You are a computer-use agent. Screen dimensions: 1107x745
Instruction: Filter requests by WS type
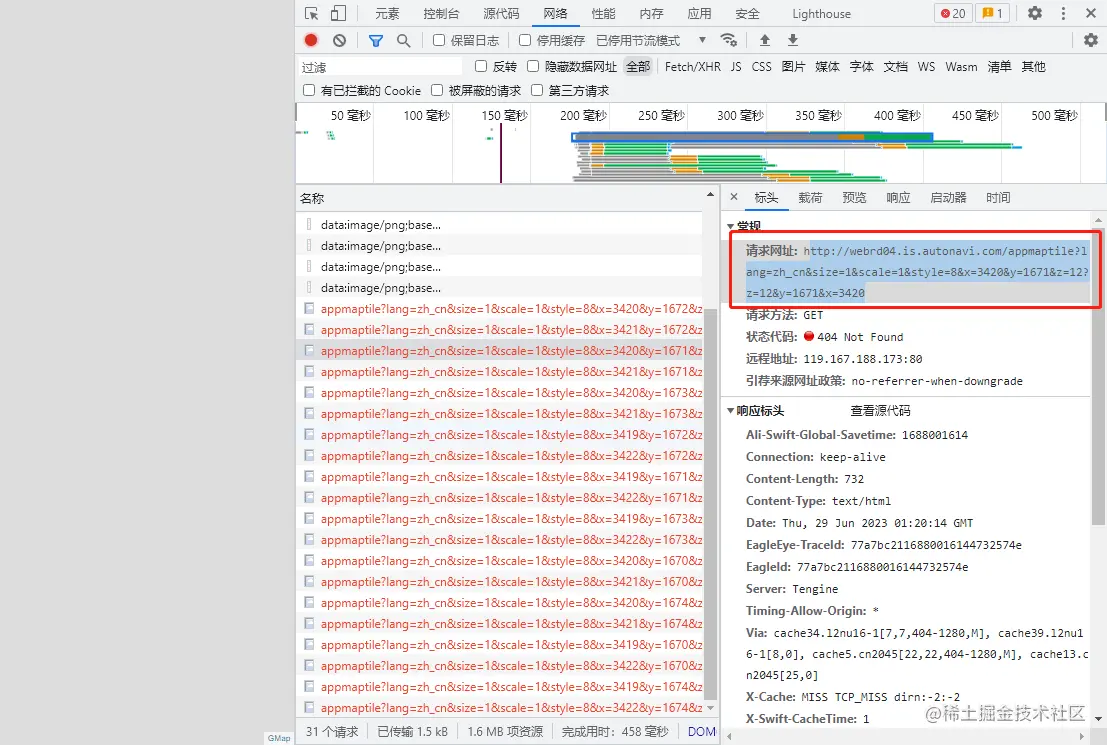tap(926, 66)
